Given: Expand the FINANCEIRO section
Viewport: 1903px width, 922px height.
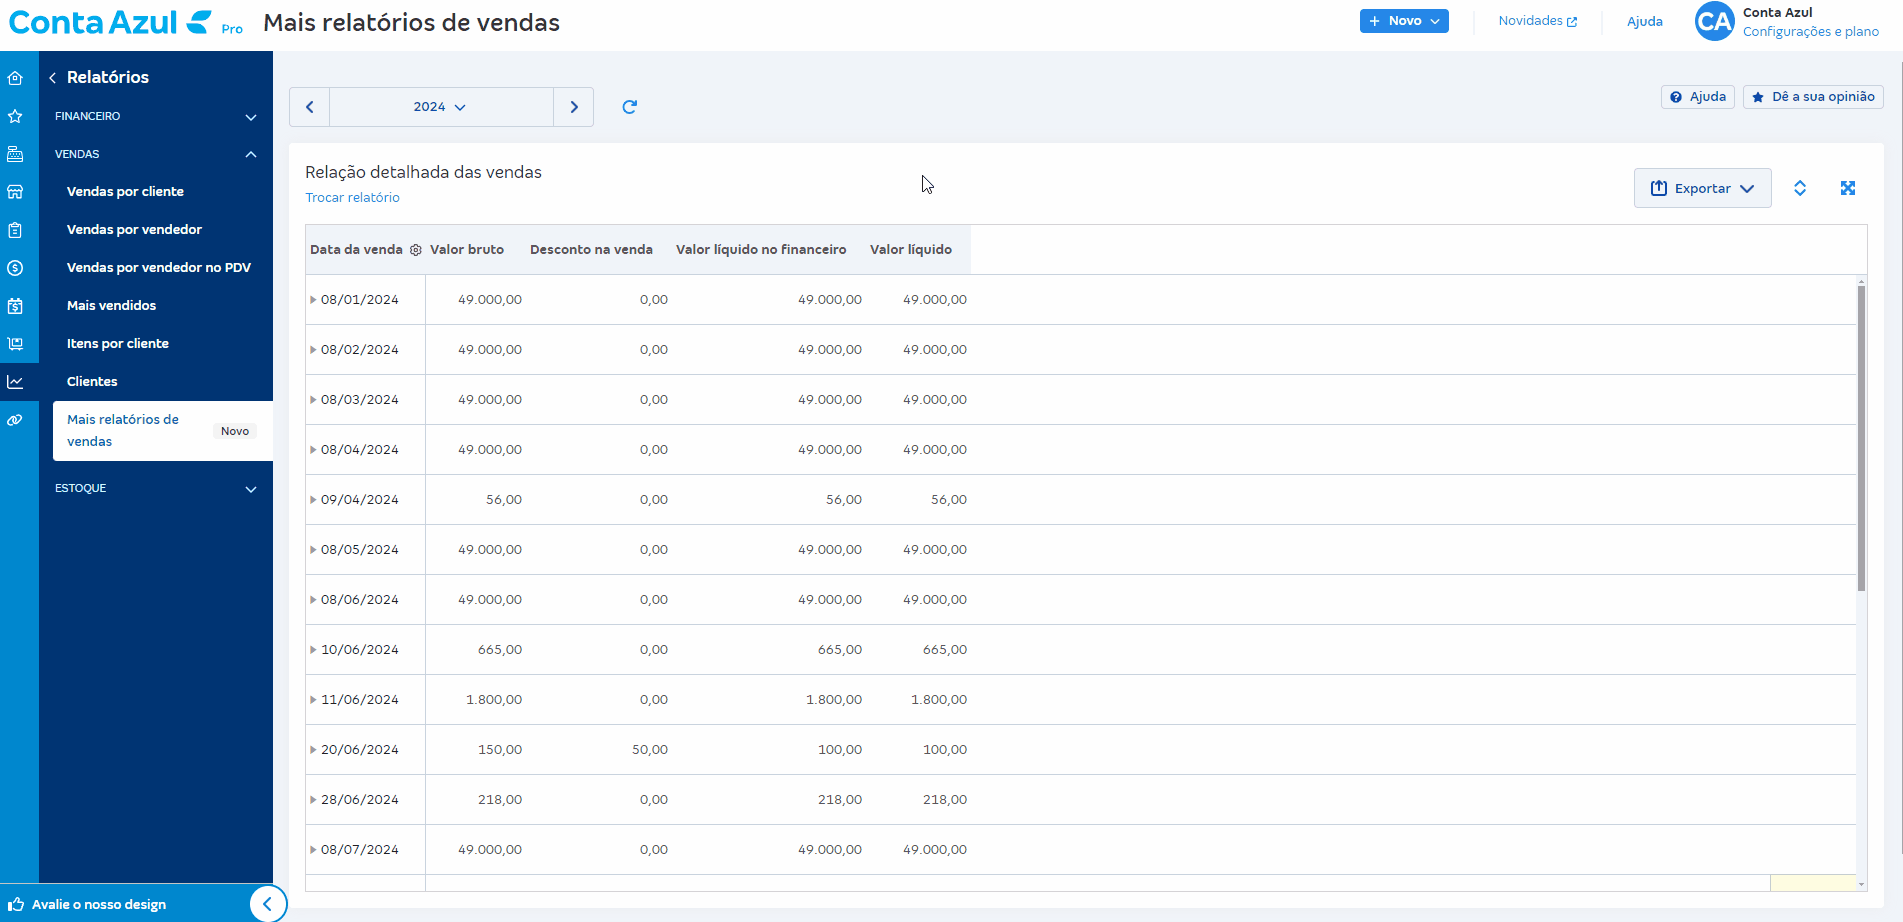Looking at the screenshot, I should pos(156,116).
